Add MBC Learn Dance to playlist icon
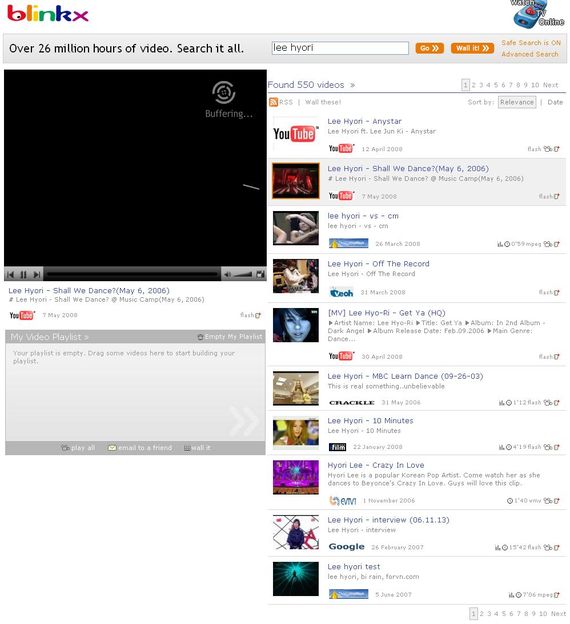The image size is (570, 624). click(548, 403)
